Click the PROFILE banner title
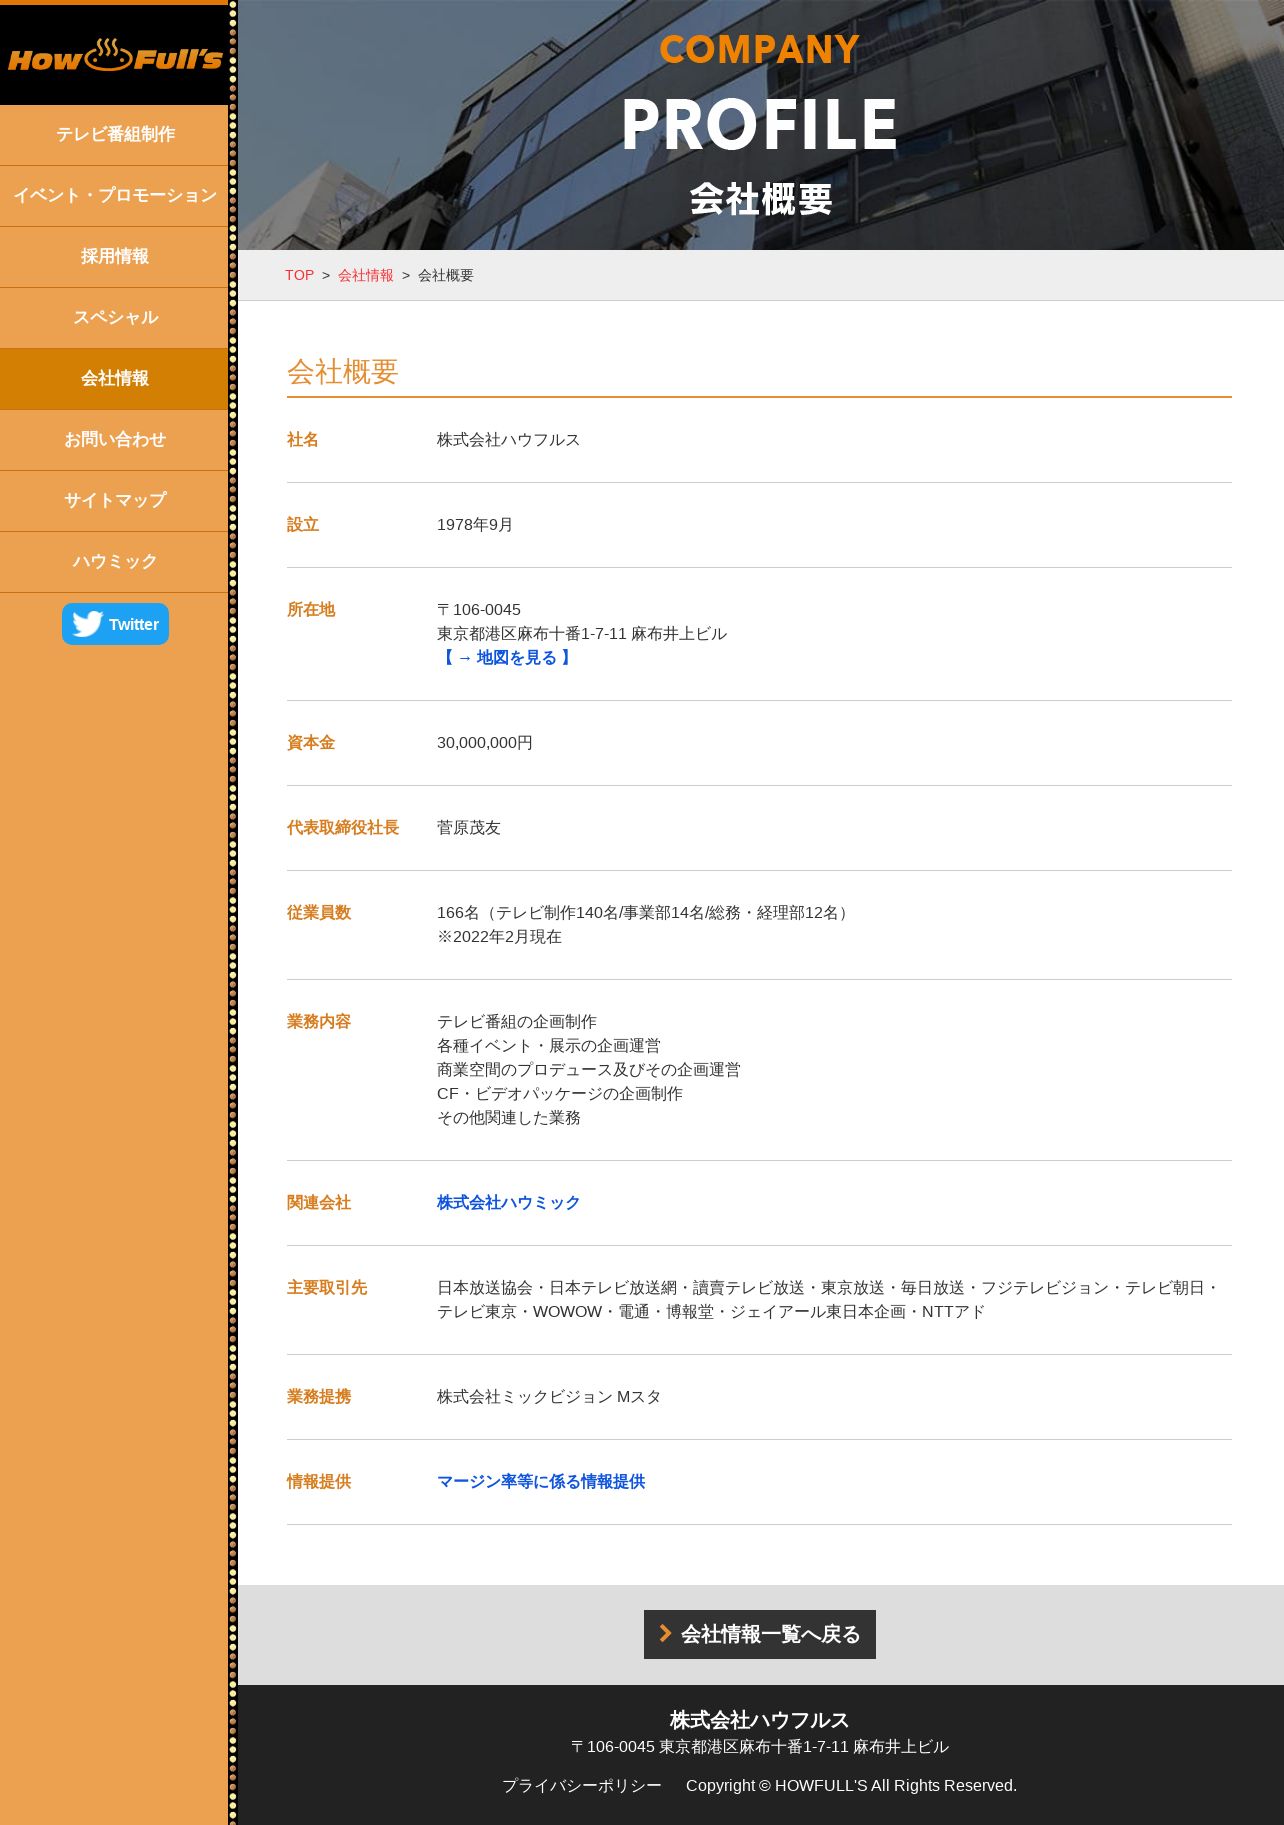The width and height of the screenshot is (1284, 1825). (x=760, y=124)
